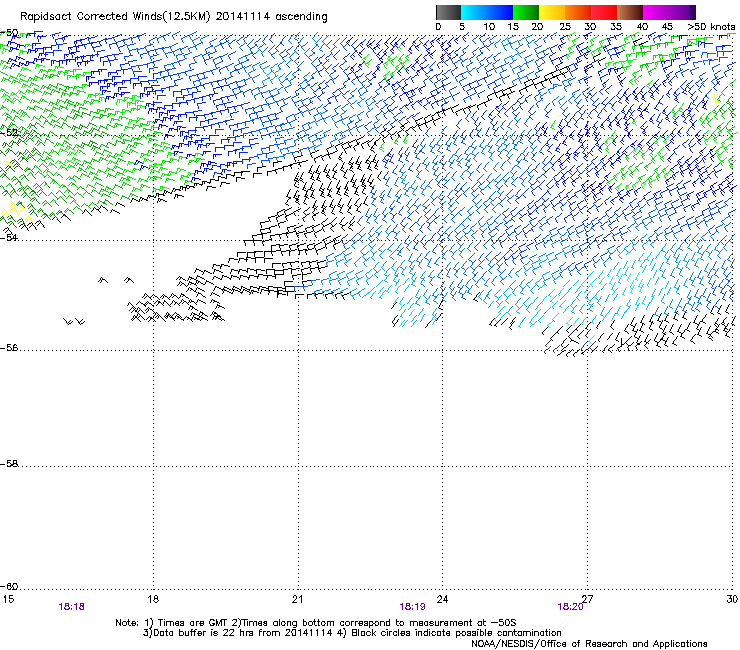Select the brown 35-40 knots legend segment
Image resolution: width=740 pixels, height=650 pixels.
pyautogui.click(x=630, y=12)
